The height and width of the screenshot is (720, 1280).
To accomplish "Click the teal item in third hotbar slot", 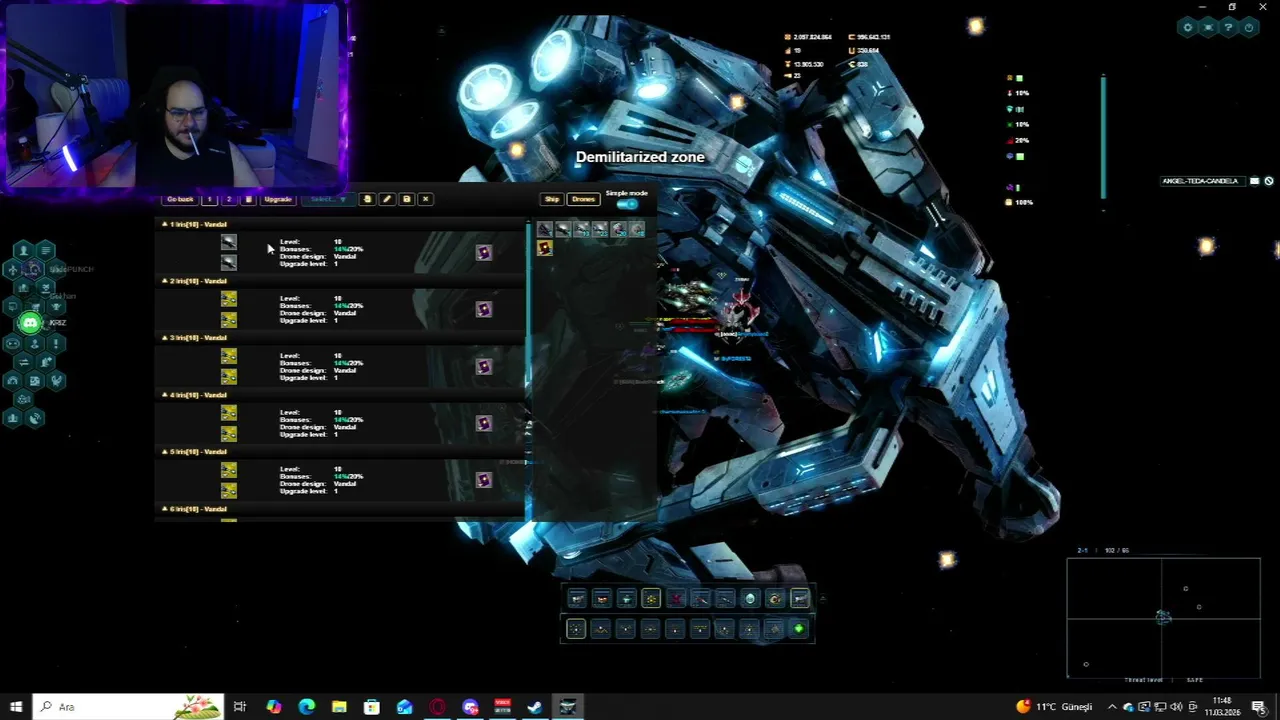I will 626,599.
